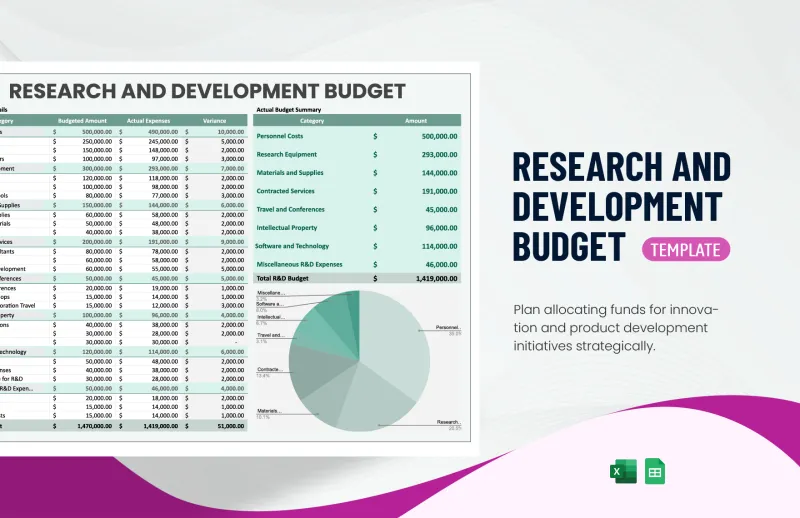Viewport: 800px width, 518px height.
Task: Select the 'Materials and Supplies' summary row
Action: coord(357,173)
